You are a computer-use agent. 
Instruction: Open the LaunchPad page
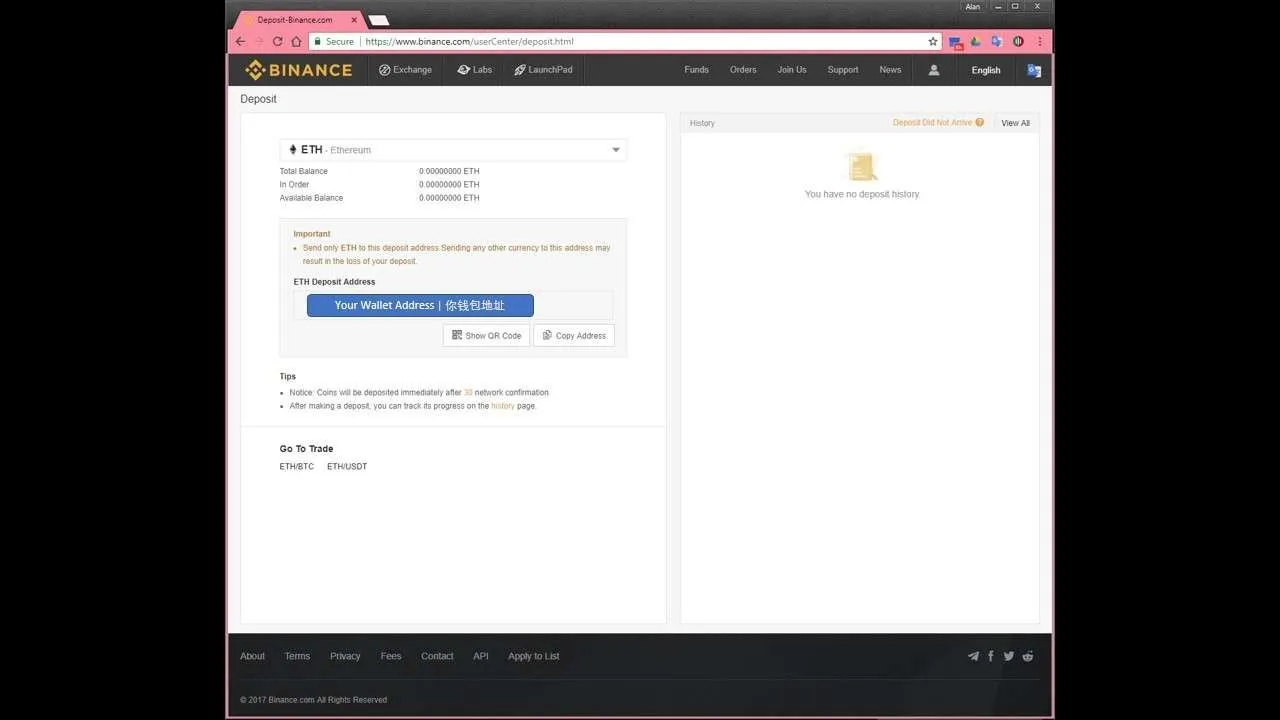point(543,70)
